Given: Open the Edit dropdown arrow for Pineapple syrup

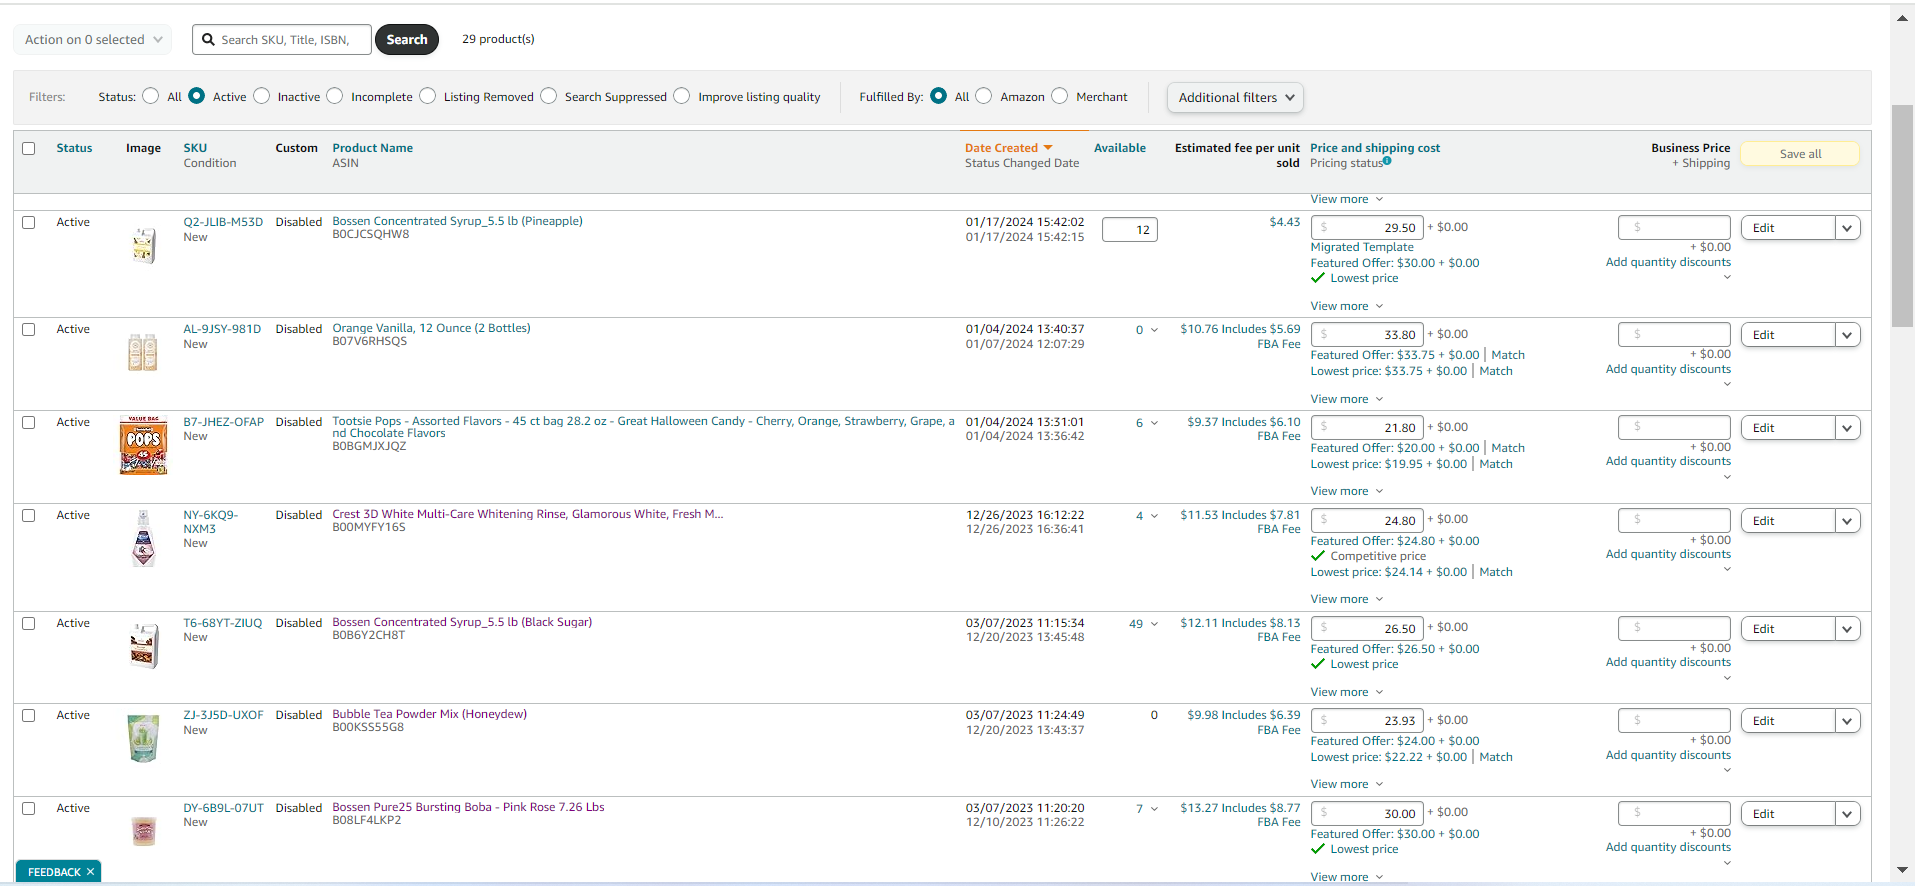Looking at the screenshot, I should point(1848,228).
